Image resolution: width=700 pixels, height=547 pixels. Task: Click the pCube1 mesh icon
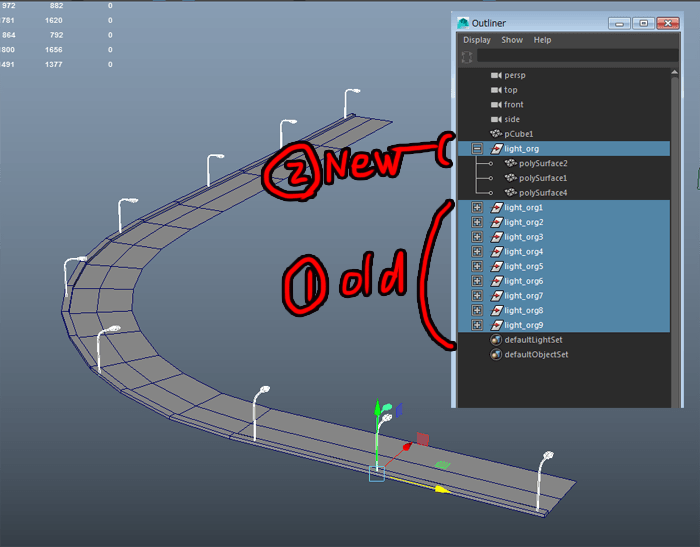click(x=496, y=134)
